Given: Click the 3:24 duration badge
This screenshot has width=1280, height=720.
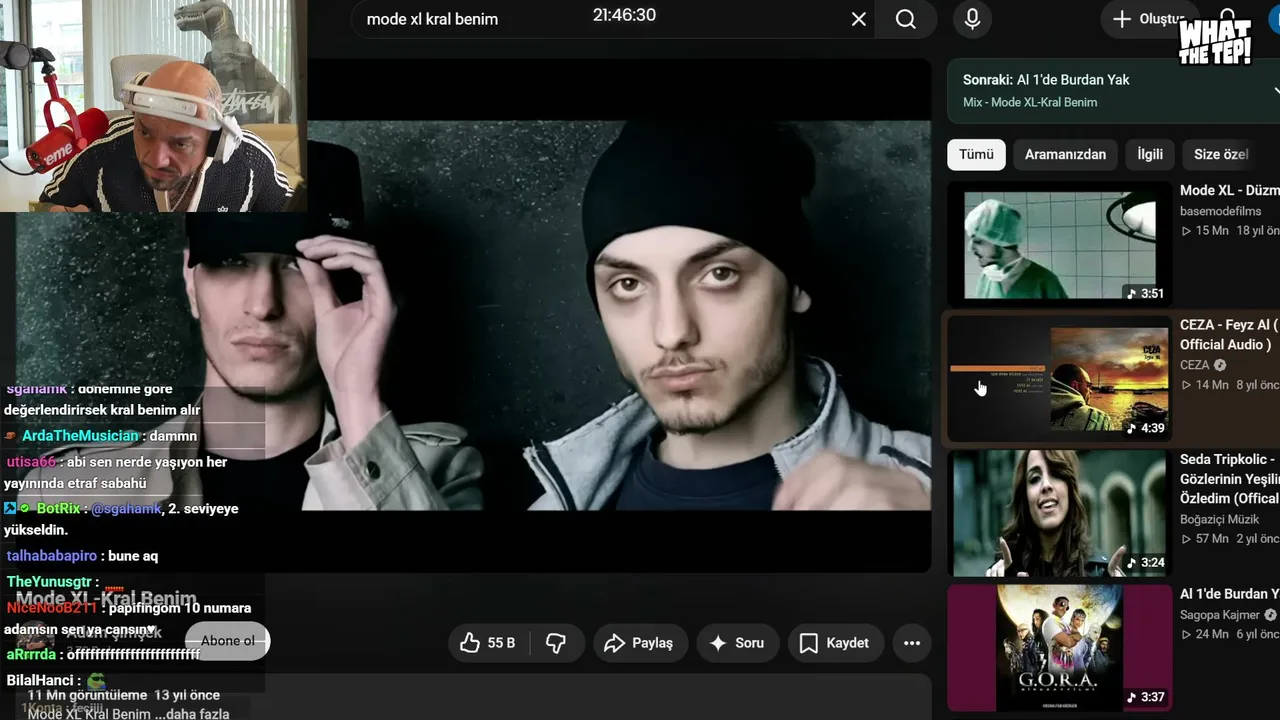Looking at the screenshot, I should pos(1146,563).
